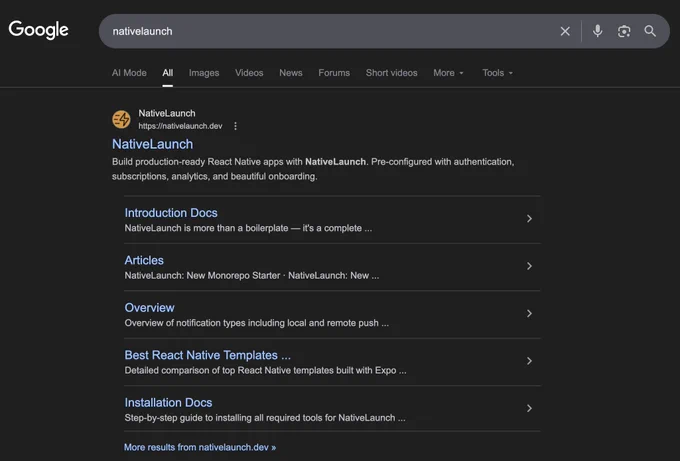Click chevron on Best React Native Templates row
Image resolution: width=680 pixels, height=461 pixels.
tap(529, 361)
